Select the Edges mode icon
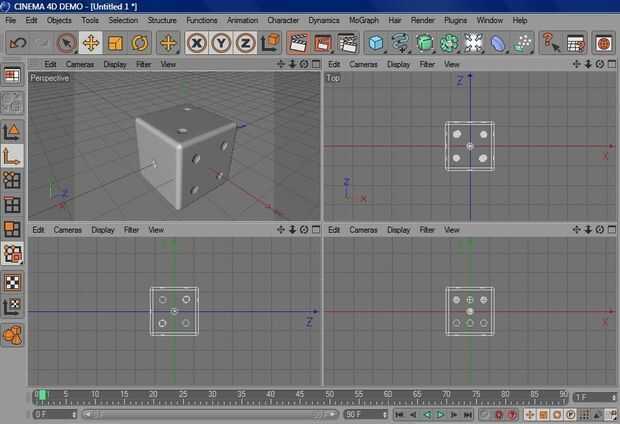This screenshot has width=620, height=424. (12, 205)
